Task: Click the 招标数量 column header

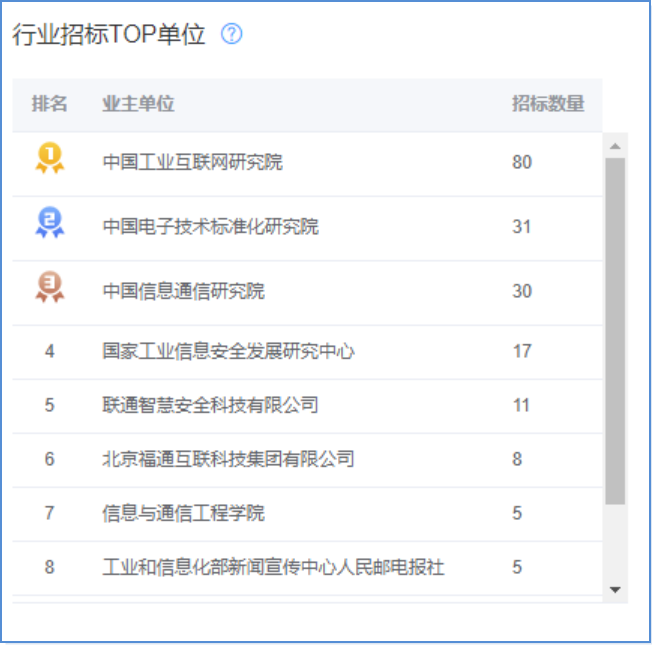Action: [548, 103]
